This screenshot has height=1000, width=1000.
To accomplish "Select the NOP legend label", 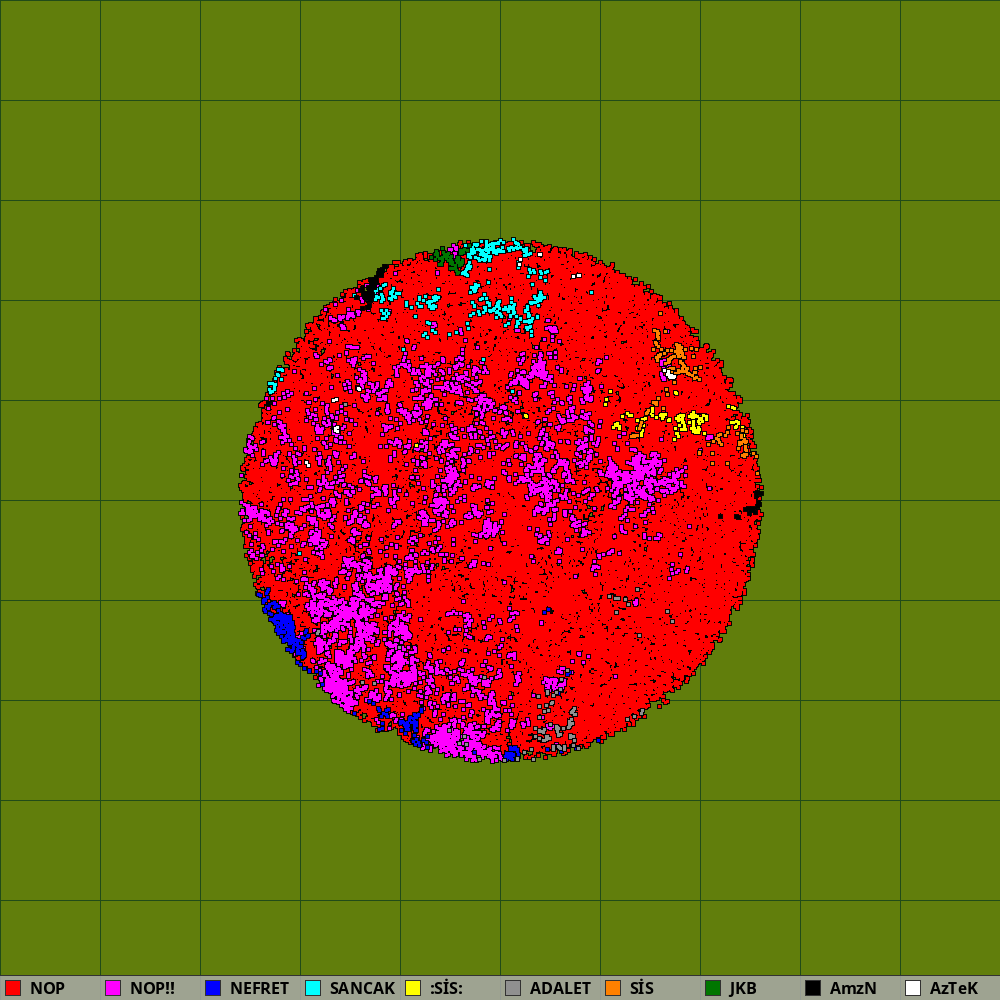I will (x=47, y=988).
